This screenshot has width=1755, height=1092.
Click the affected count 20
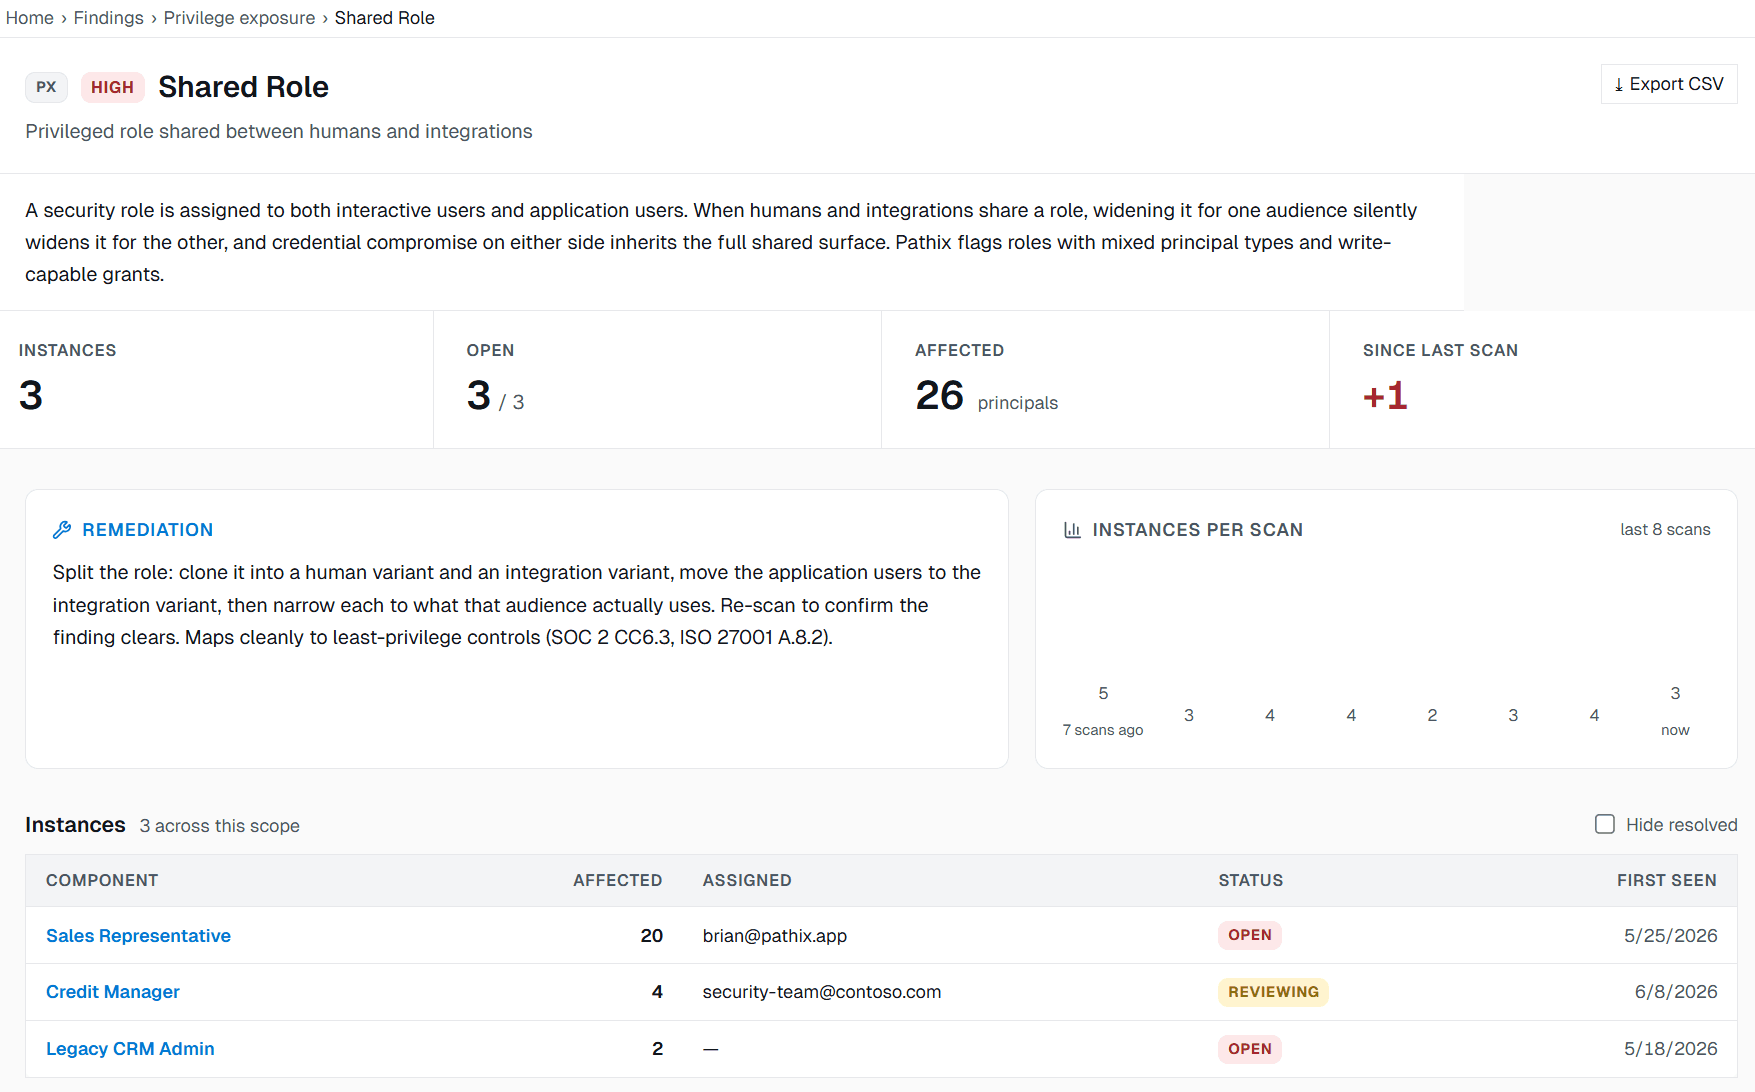652,936
